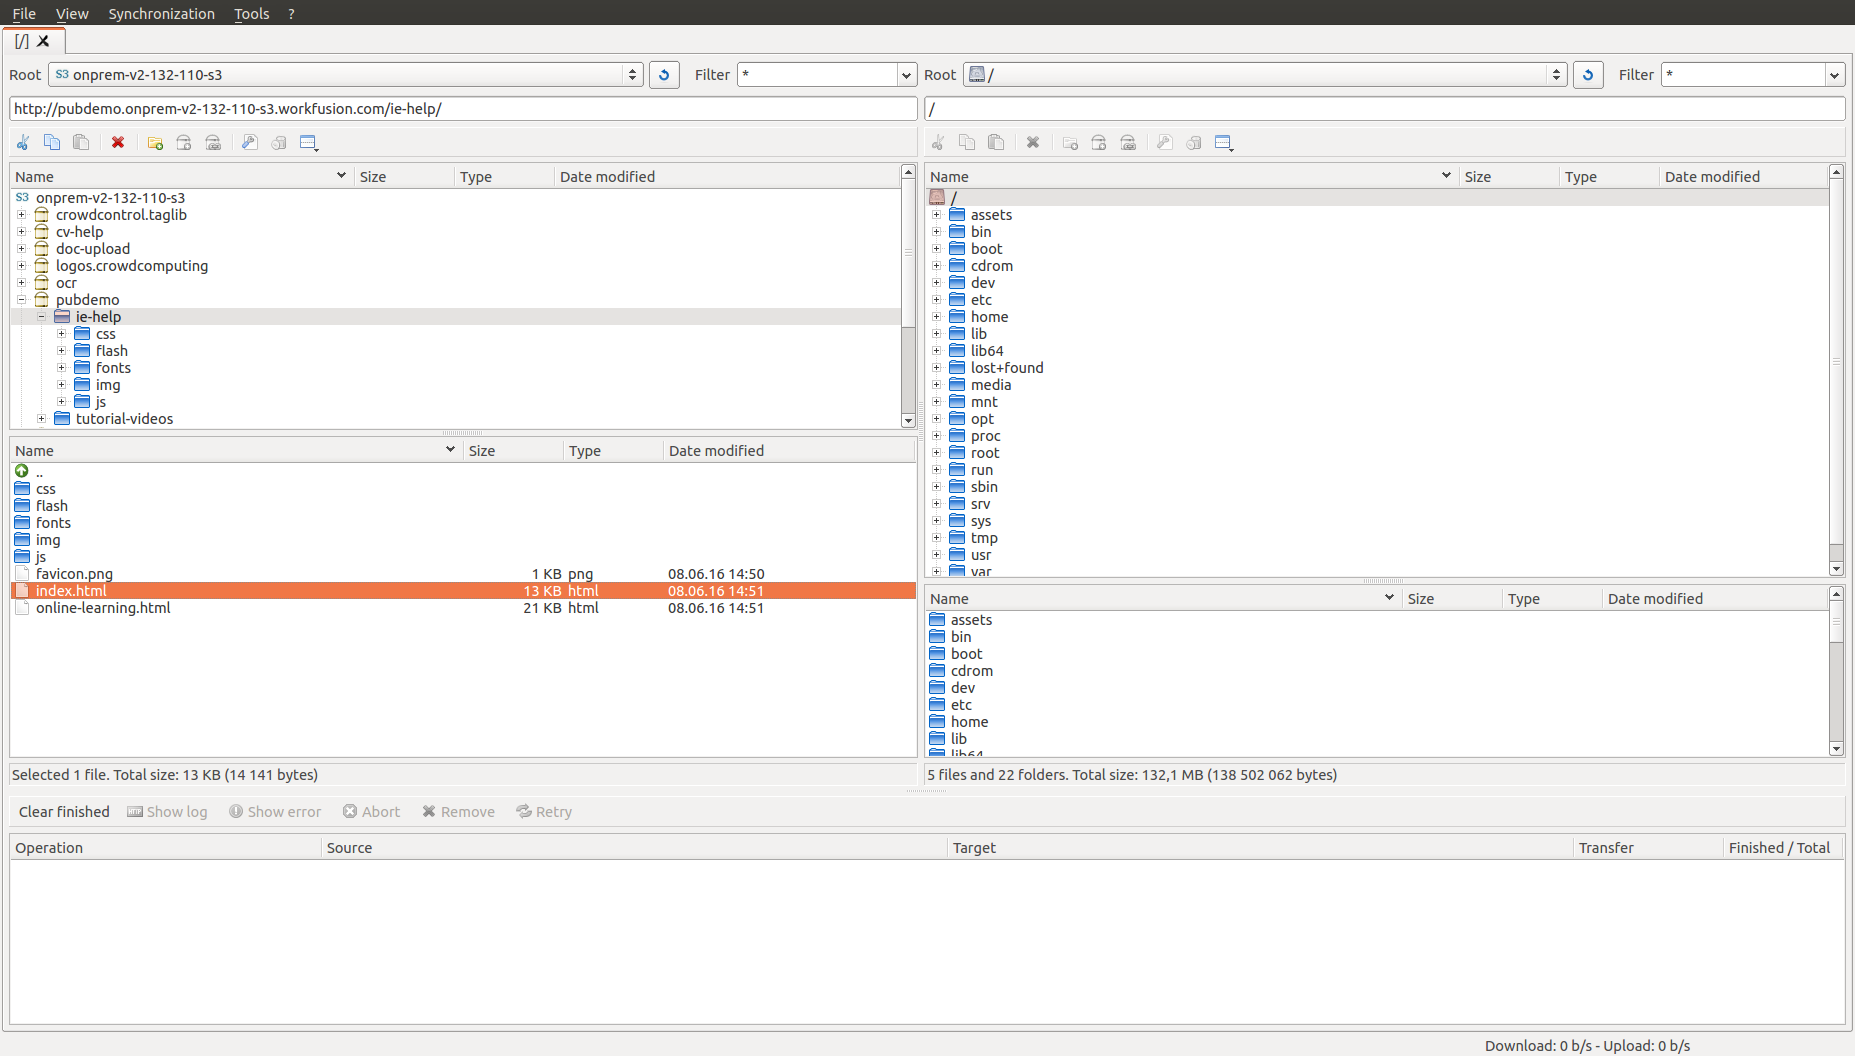Click the Copy icon in the local pane toolbar
The image size is (1855, 1056).
click(967, 143)
